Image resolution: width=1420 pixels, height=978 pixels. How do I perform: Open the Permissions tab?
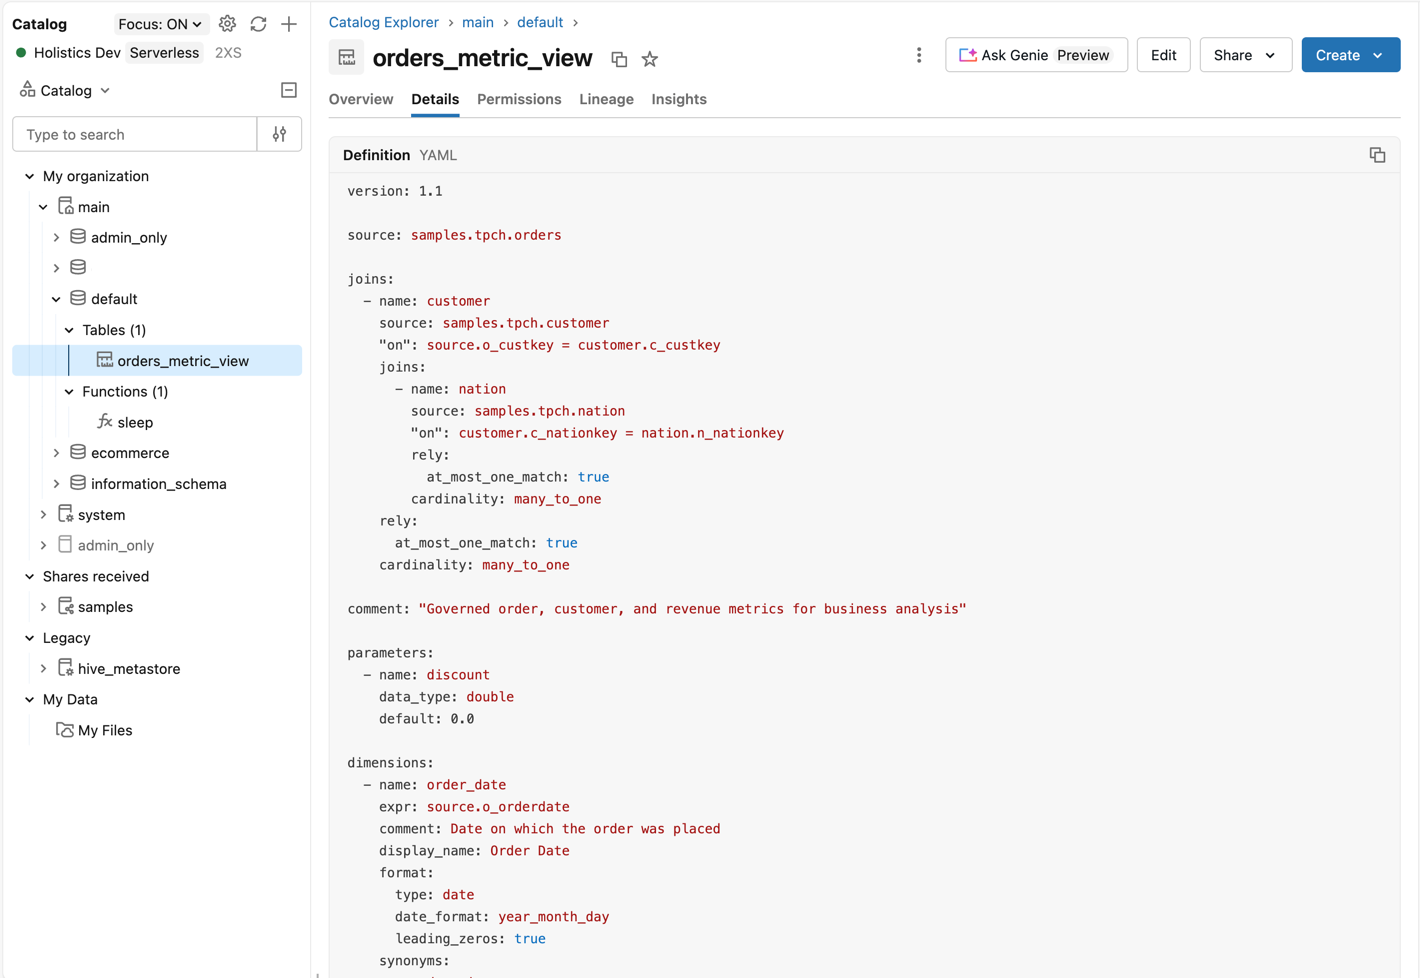click(519, 99)
